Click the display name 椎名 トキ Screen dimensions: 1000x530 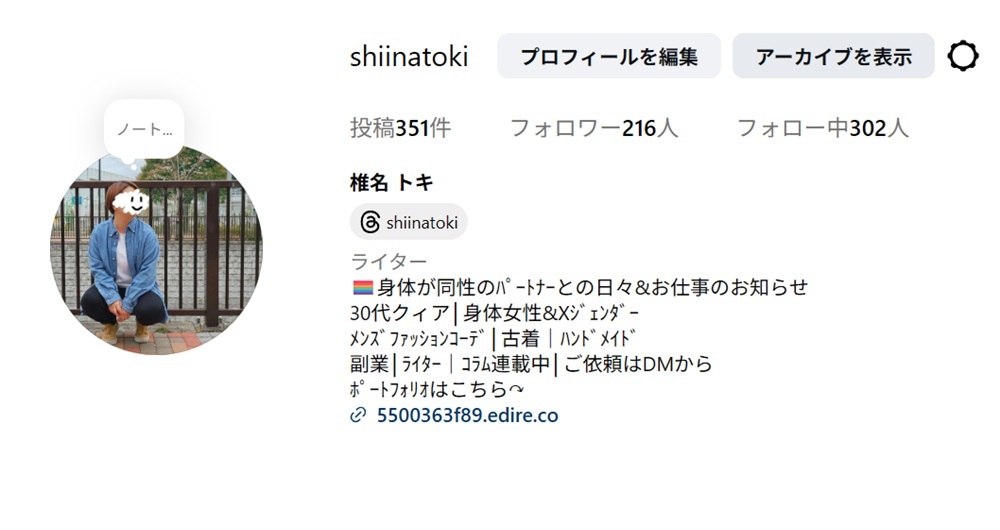(x=392, y=183)
